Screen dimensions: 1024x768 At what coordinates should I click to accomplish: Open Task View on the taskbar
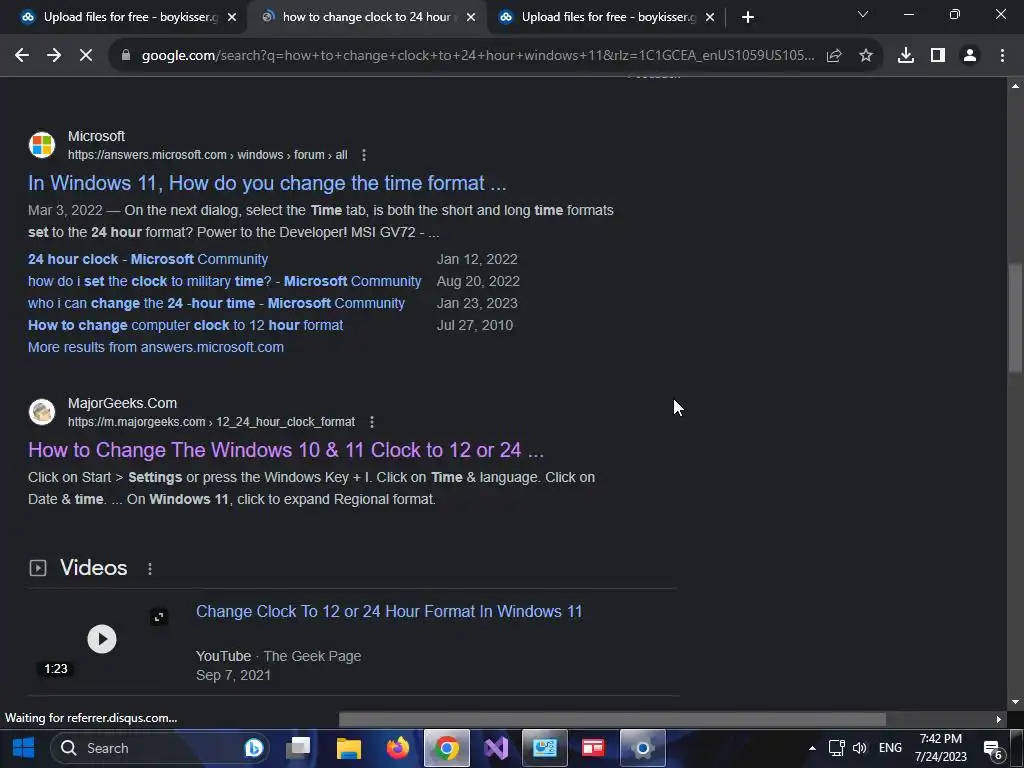click(299, 748)
